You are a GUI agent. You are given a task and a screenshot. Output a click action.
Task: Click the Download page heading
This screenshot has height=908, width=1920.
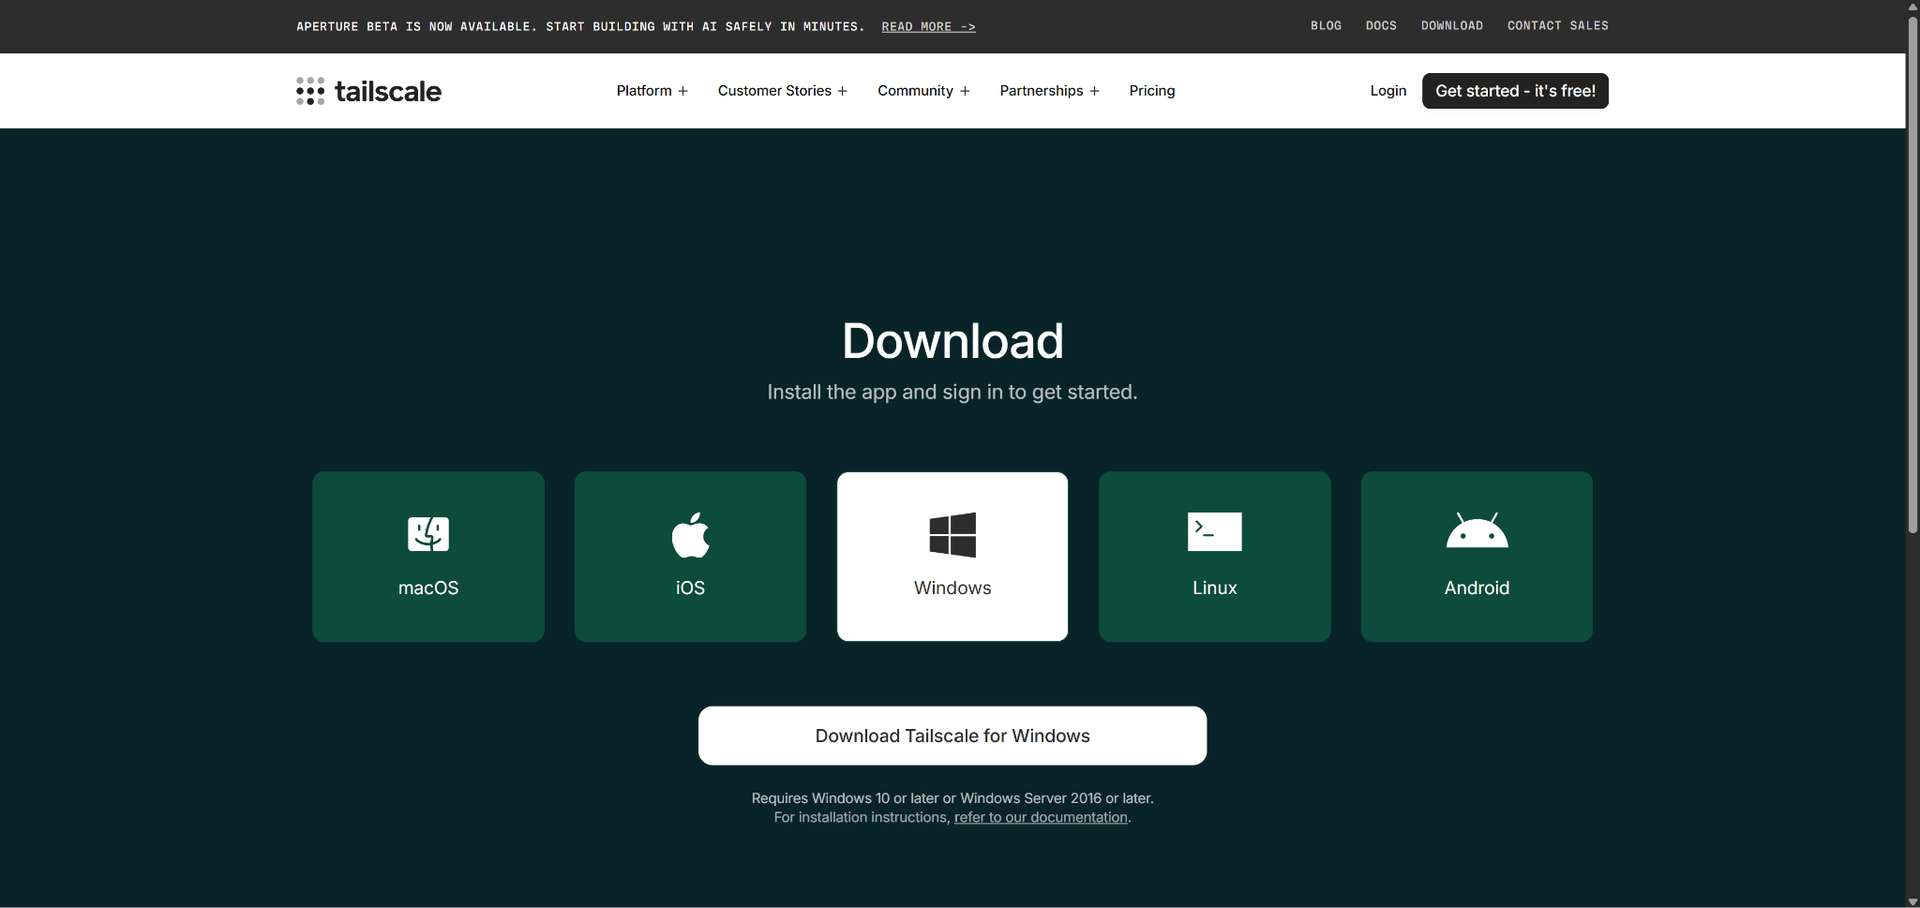tap(952, 341)
